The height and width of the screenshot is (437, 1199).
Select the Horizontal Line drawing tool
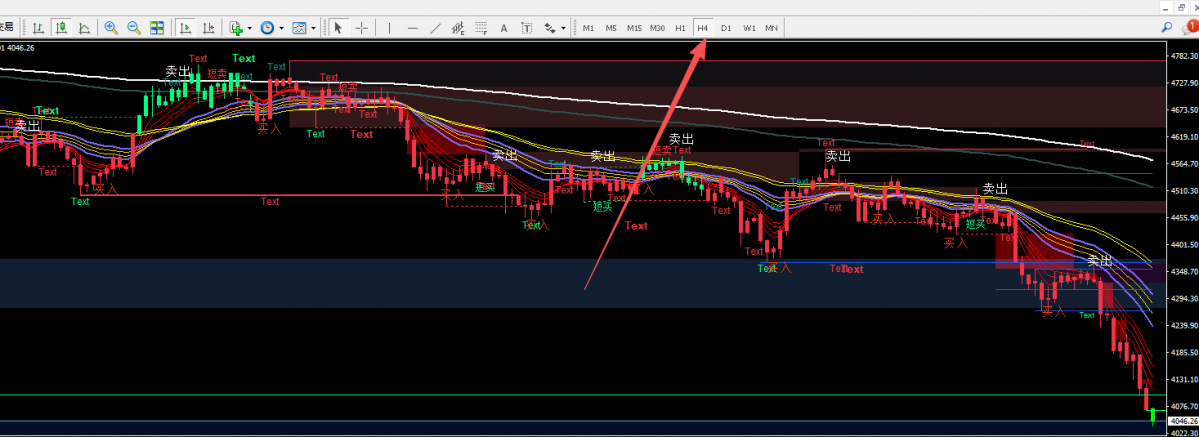click(413, 28)
